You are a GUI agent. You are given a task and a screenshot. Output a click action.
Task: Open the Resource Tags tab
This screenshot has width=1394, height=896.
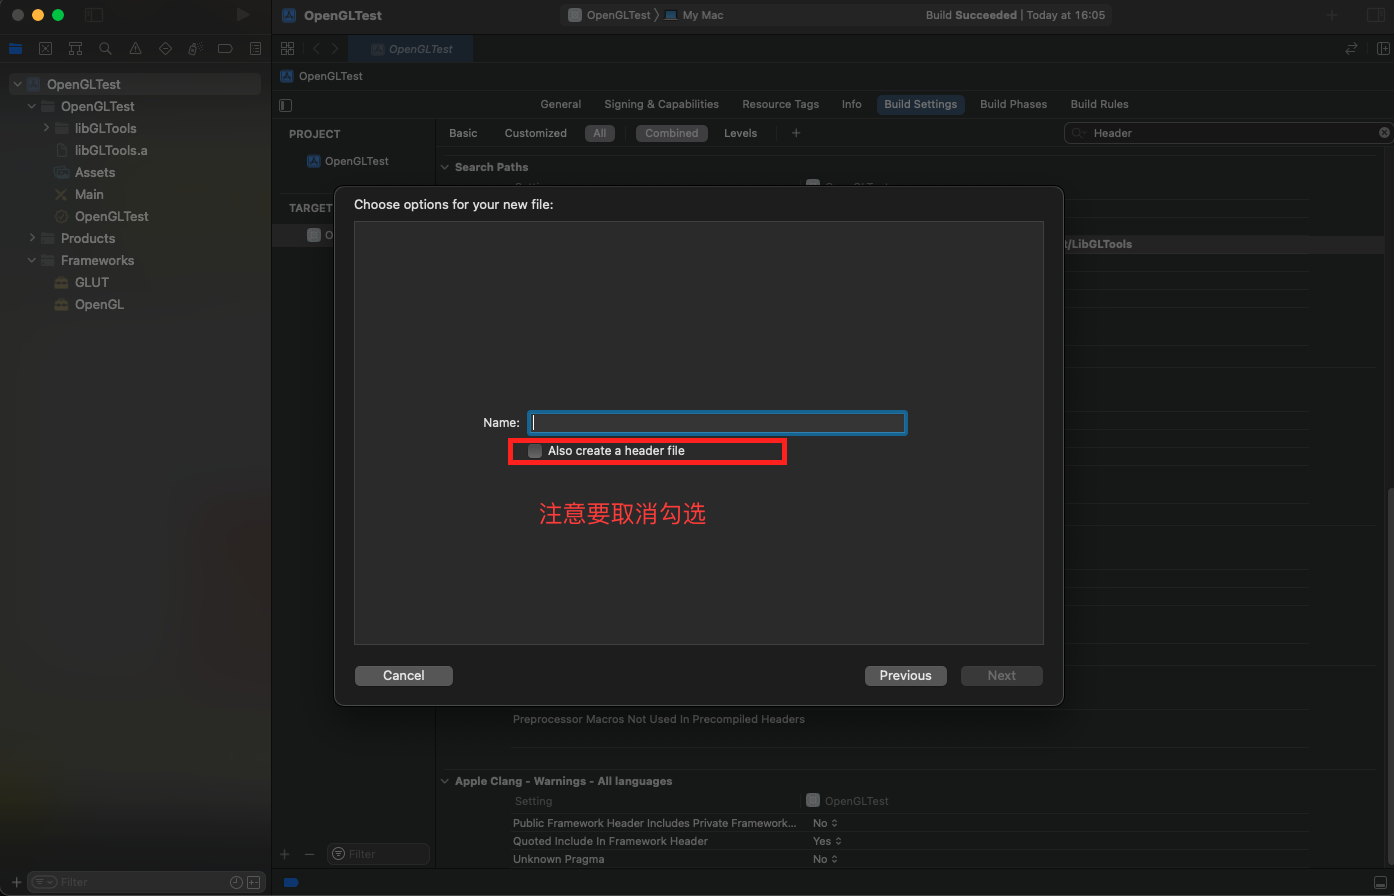[780, 104]
